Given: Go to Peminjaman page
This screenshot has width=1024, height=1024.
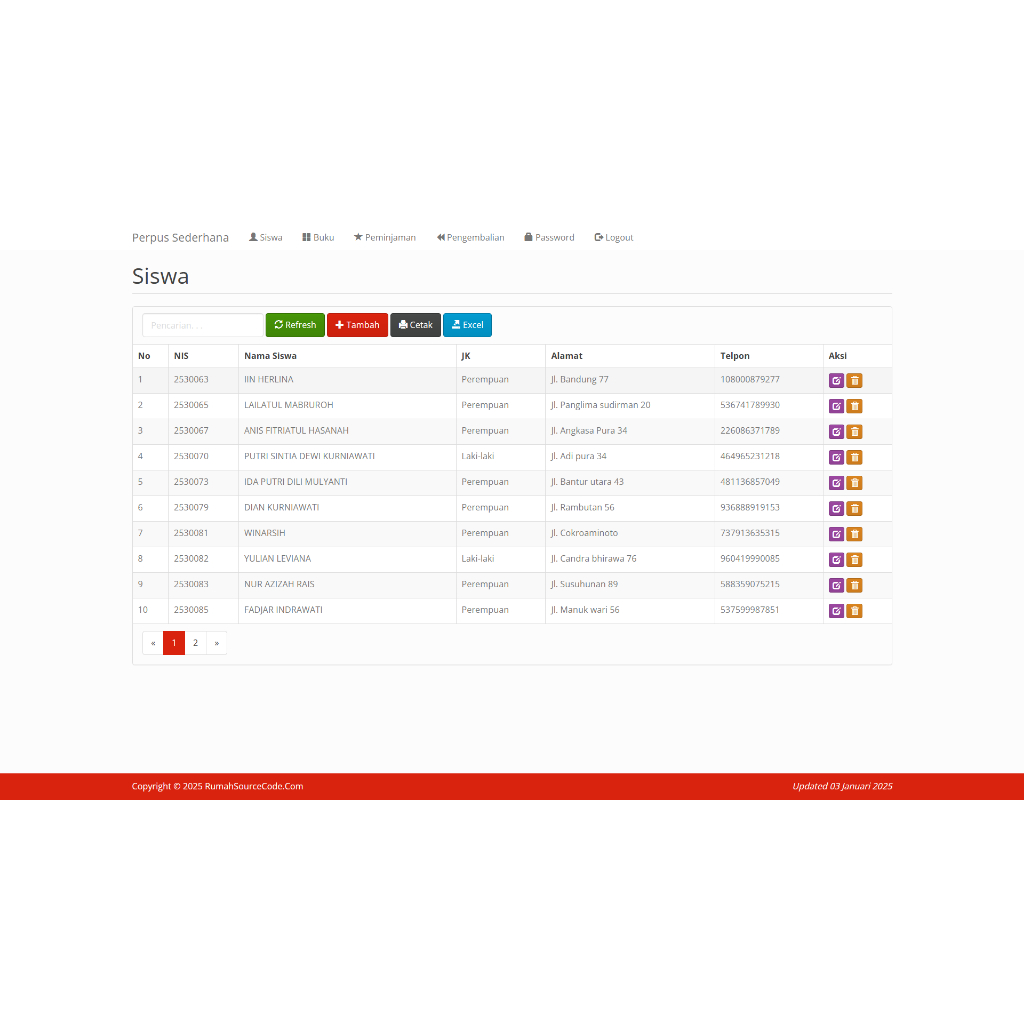Looking at the screenshot, I should 385,238.
